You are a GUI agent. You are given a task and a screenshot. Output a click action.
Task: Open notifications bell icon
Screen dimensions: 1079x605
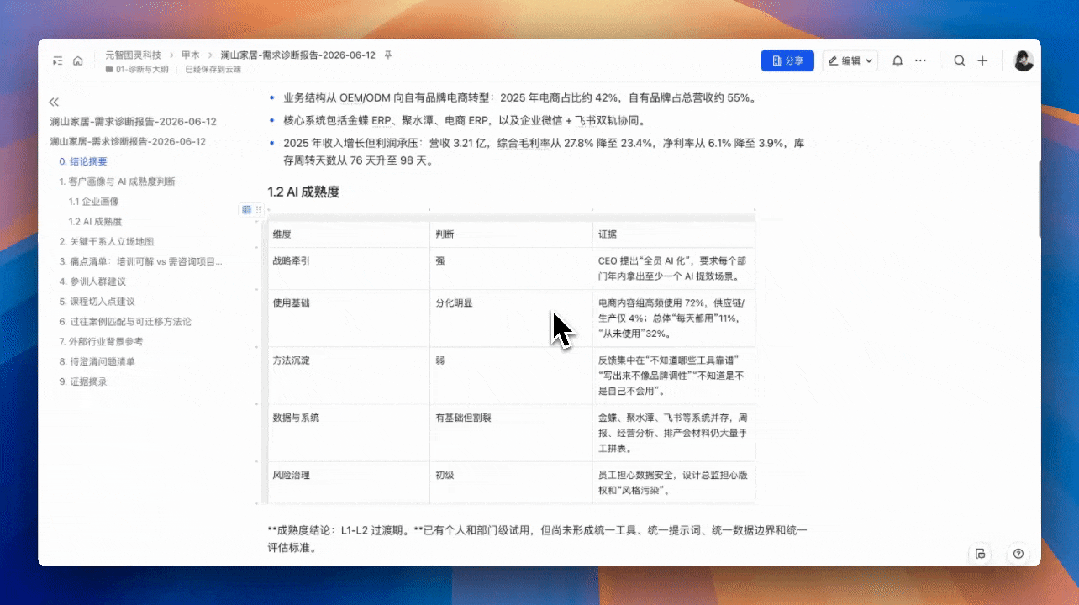[x=897, y=61]
